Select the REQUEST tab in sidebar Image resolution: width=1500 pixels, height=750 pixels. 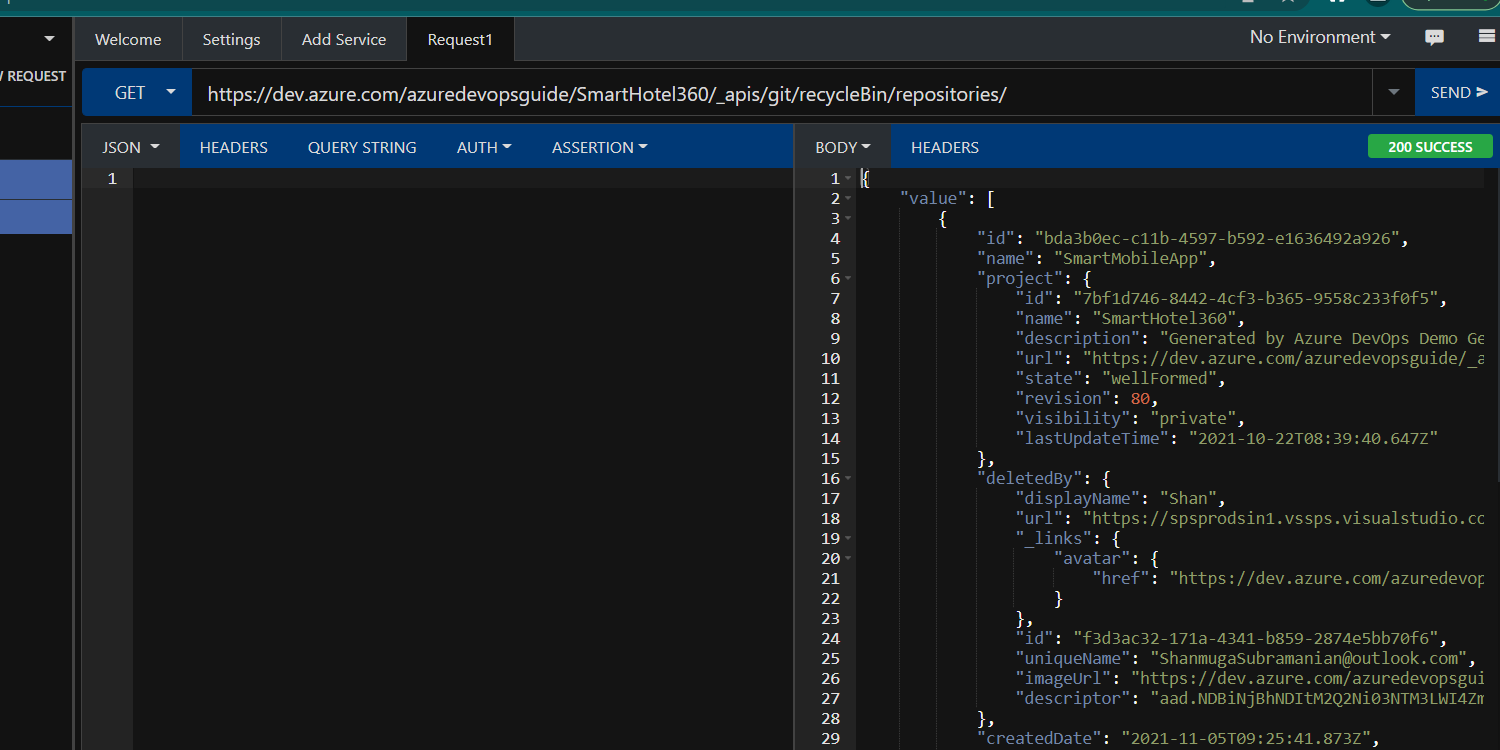(x=34, y=76)
